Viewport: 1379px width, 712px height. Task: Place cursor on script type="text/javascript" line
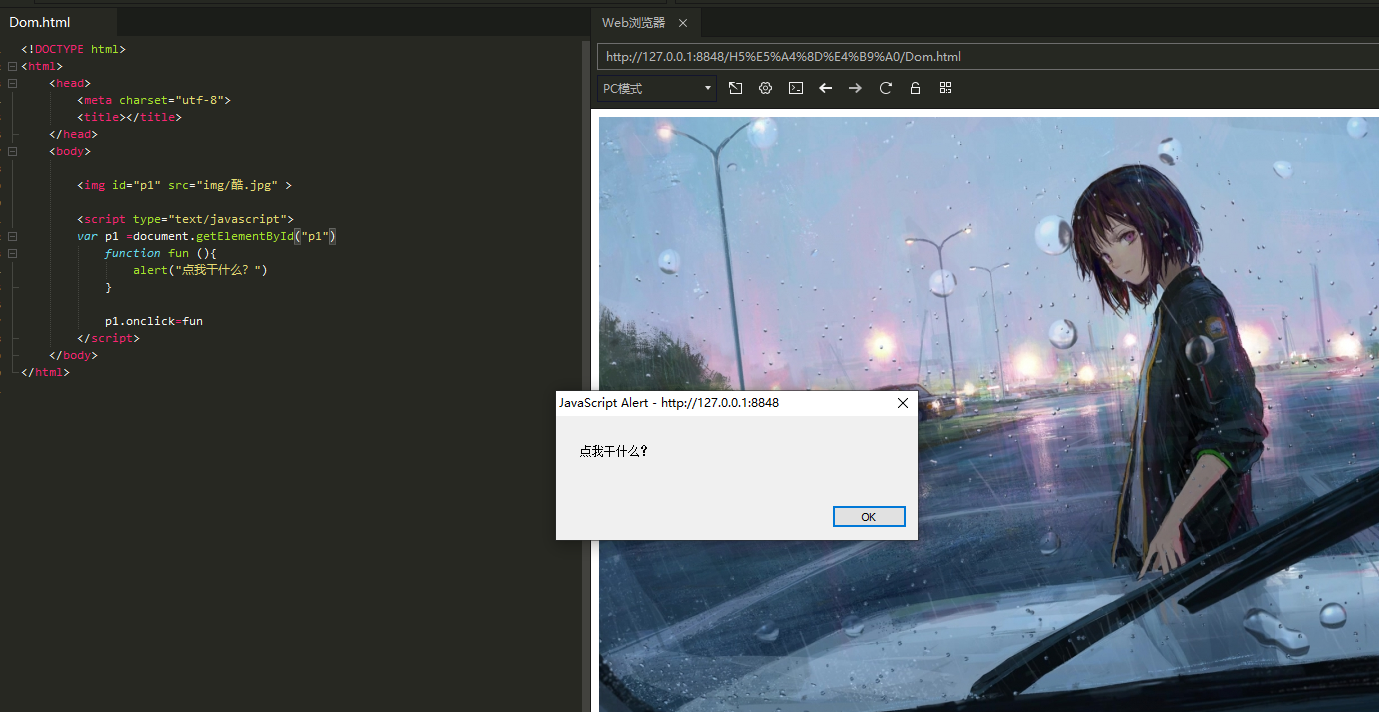point(185,219)
